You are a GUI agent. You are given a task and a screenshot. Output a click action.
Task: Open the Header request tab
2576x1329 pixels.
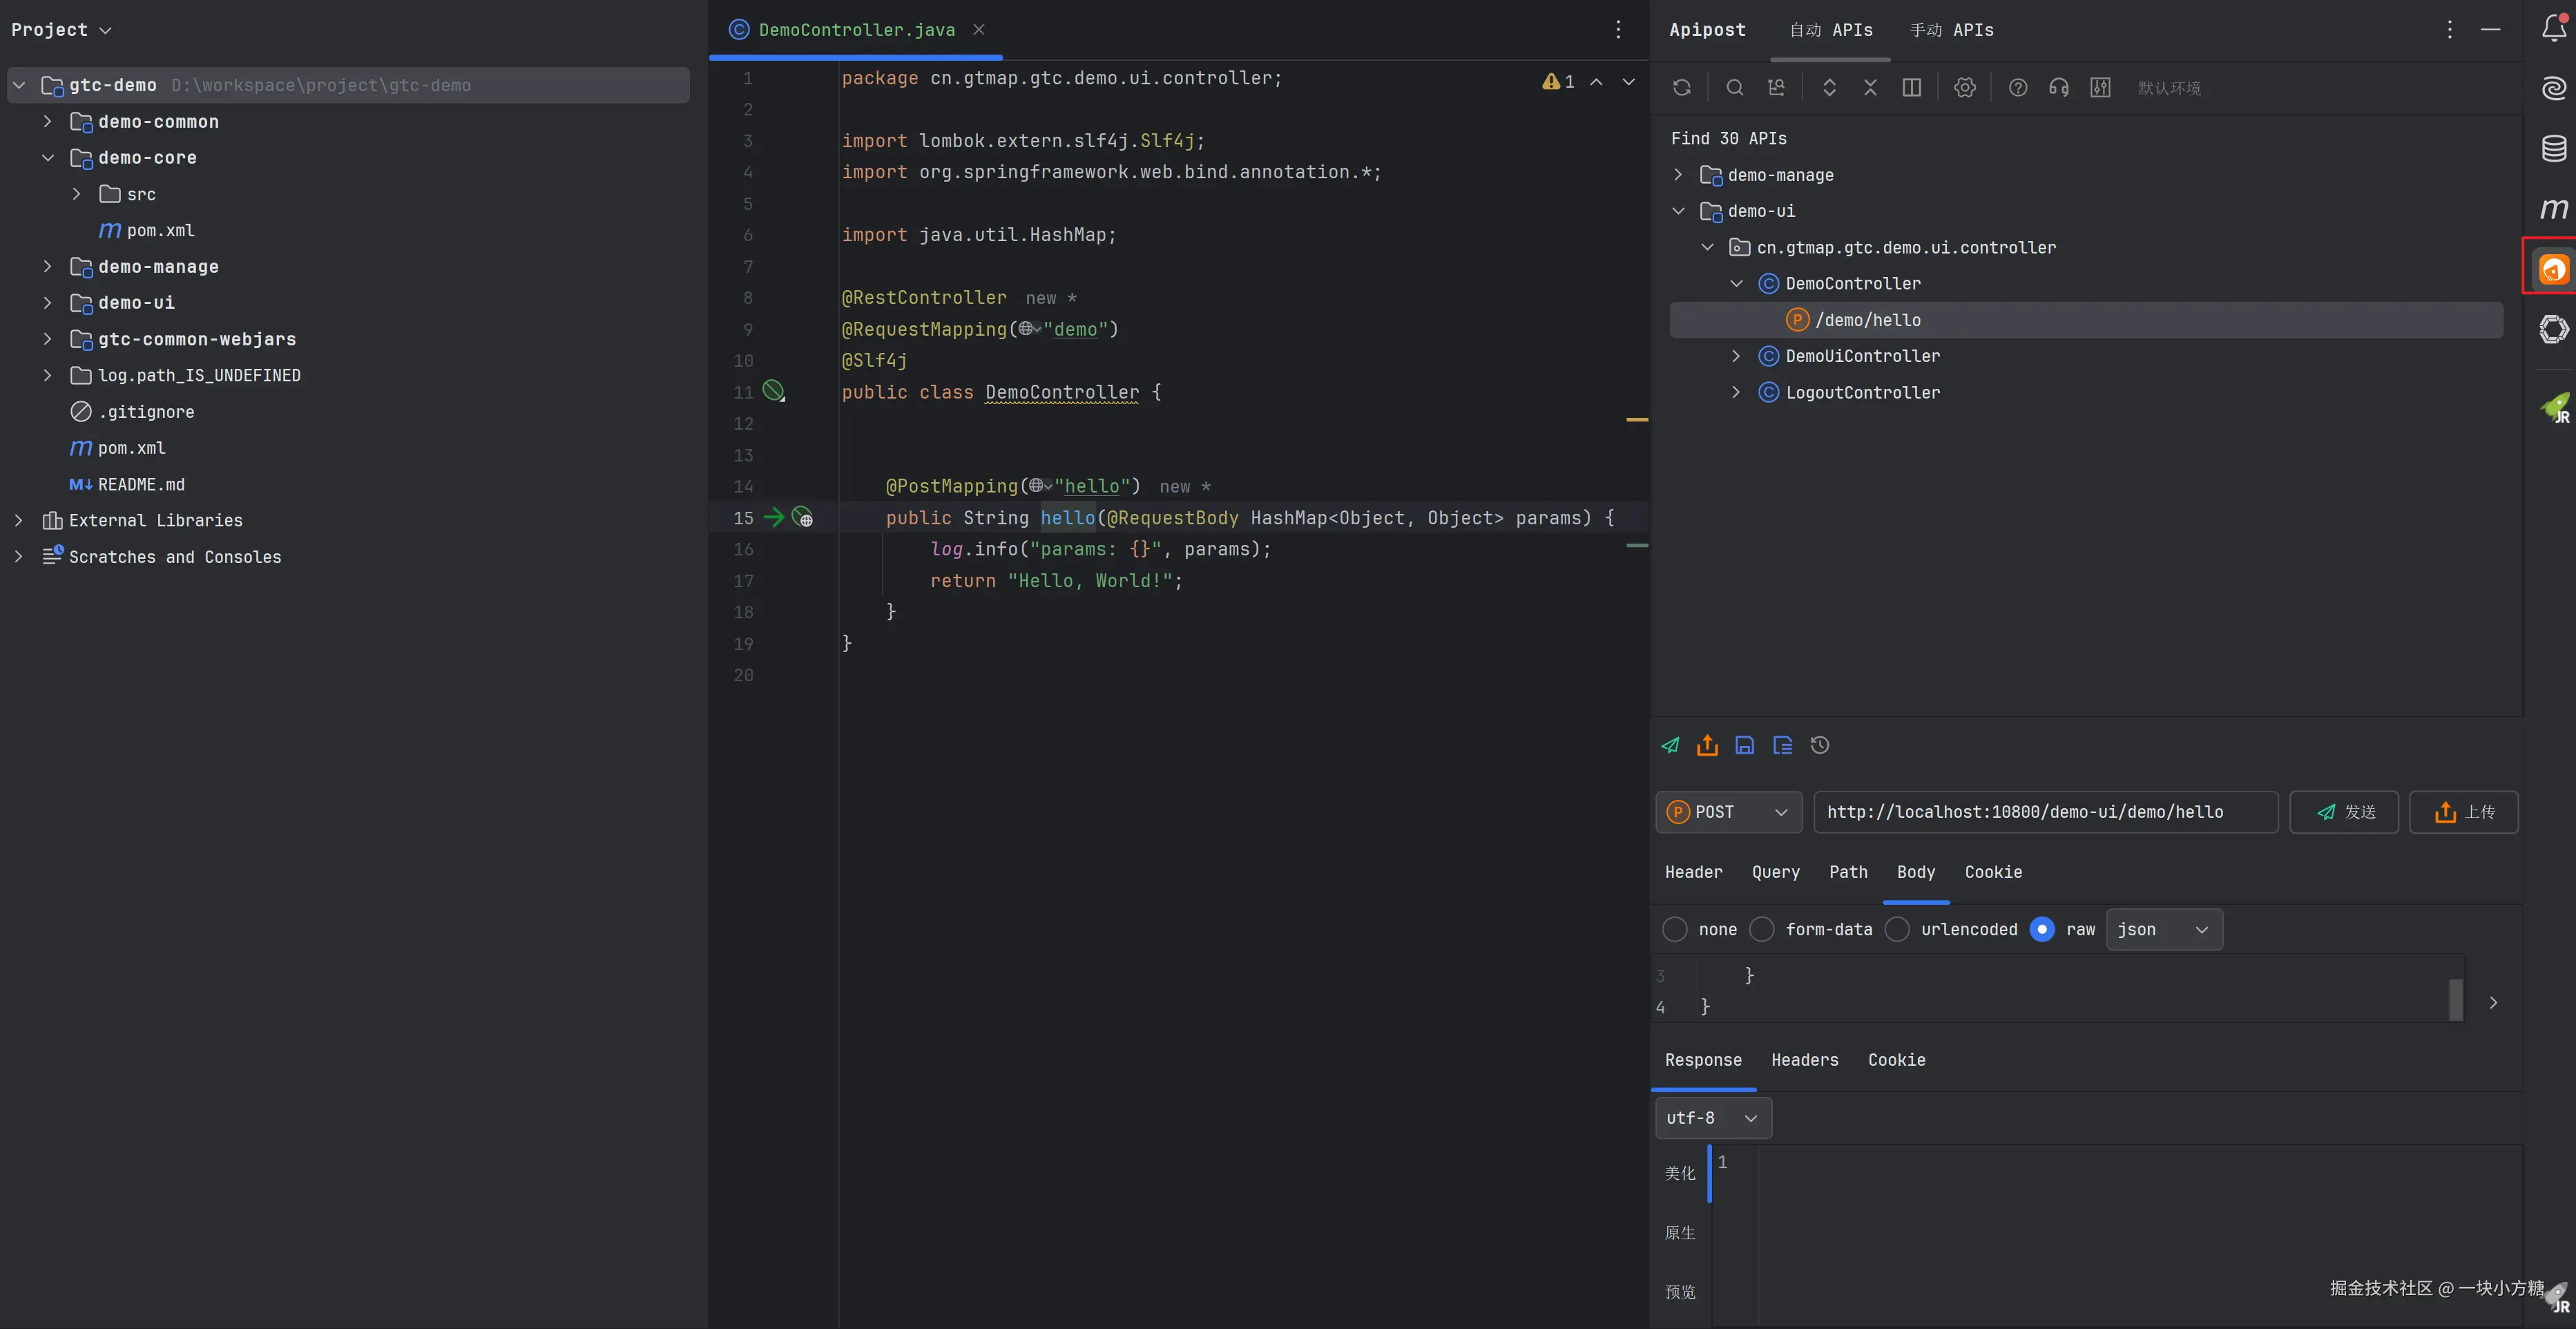click(1693, 872)
